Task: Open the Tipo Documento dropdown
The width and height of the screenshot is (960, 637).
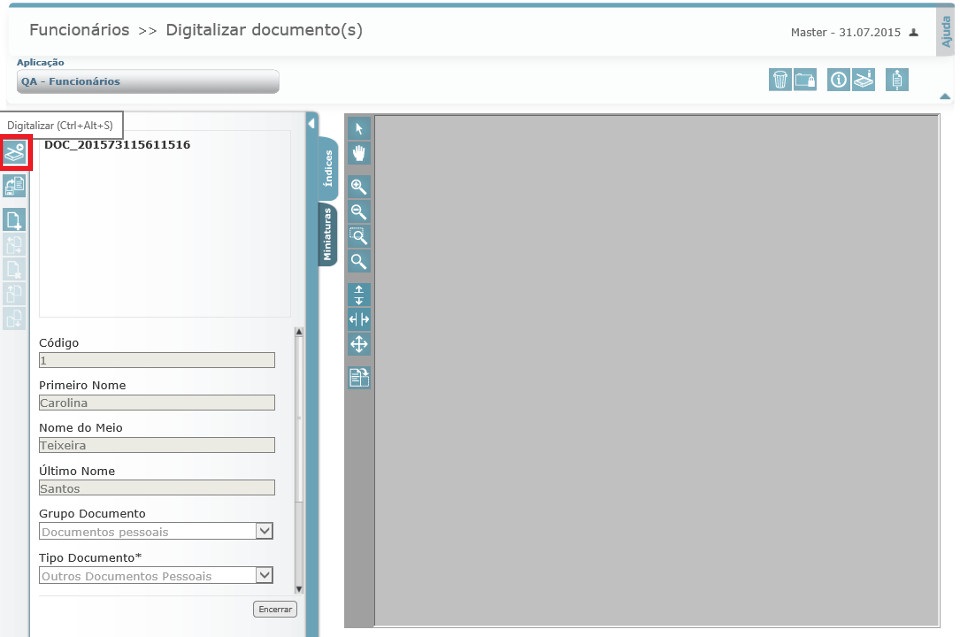Action: (266, 575)
